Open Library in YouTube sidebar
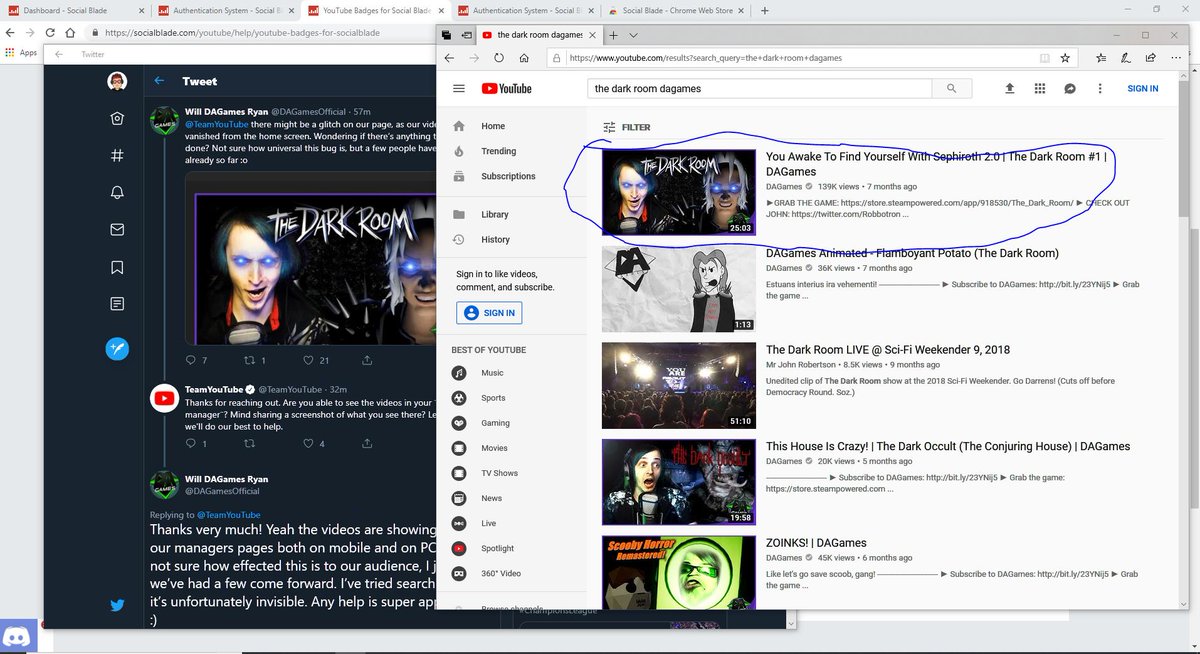Image resolution: width=1200 pixels, height=654 pixels. pos(494,214)
